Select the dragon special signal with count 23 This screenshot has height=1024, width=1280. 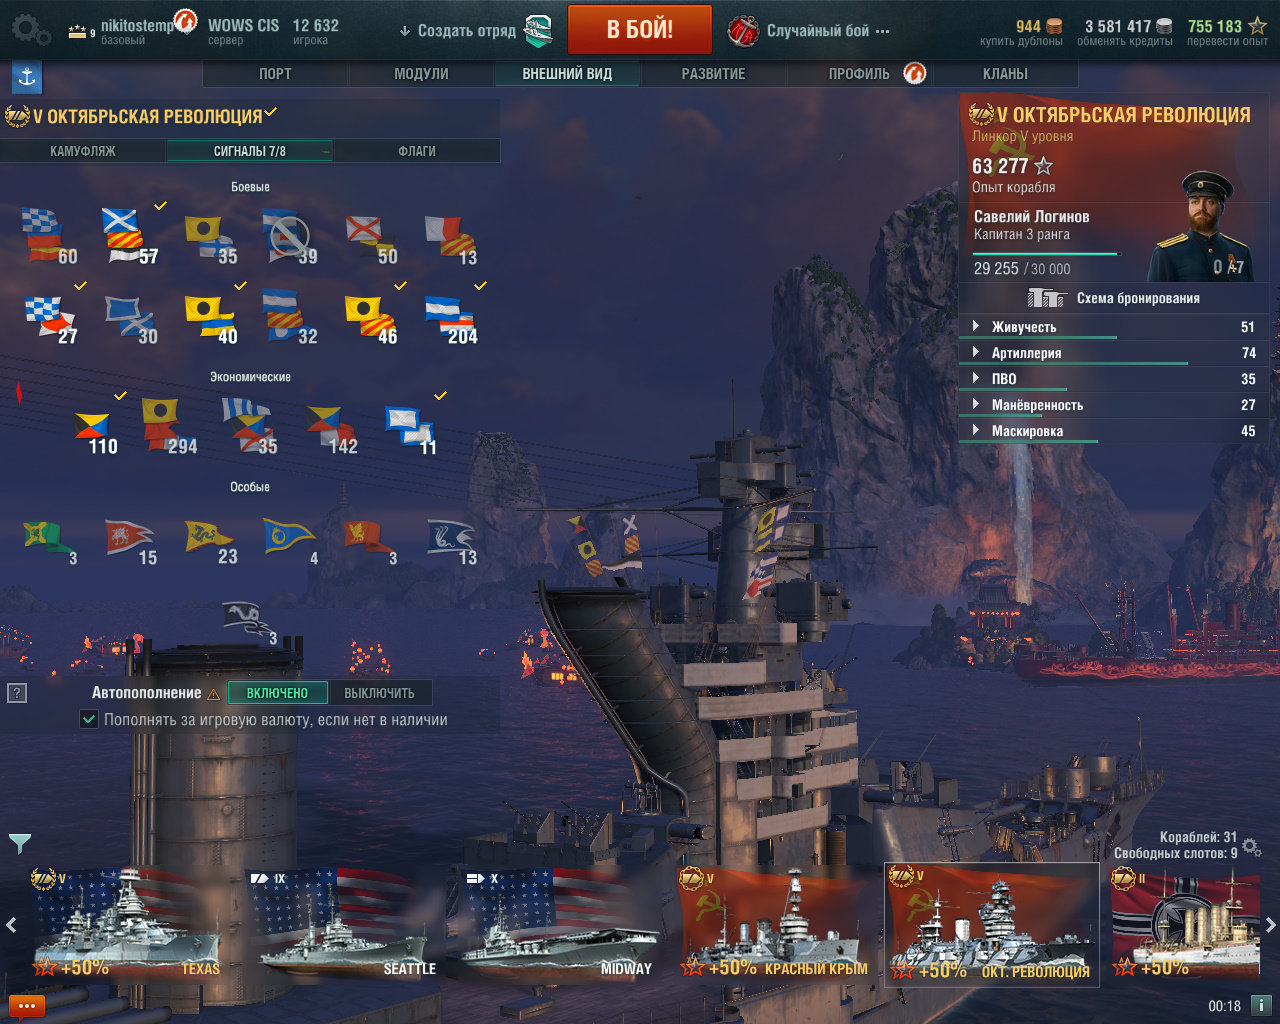click(211, 541)
